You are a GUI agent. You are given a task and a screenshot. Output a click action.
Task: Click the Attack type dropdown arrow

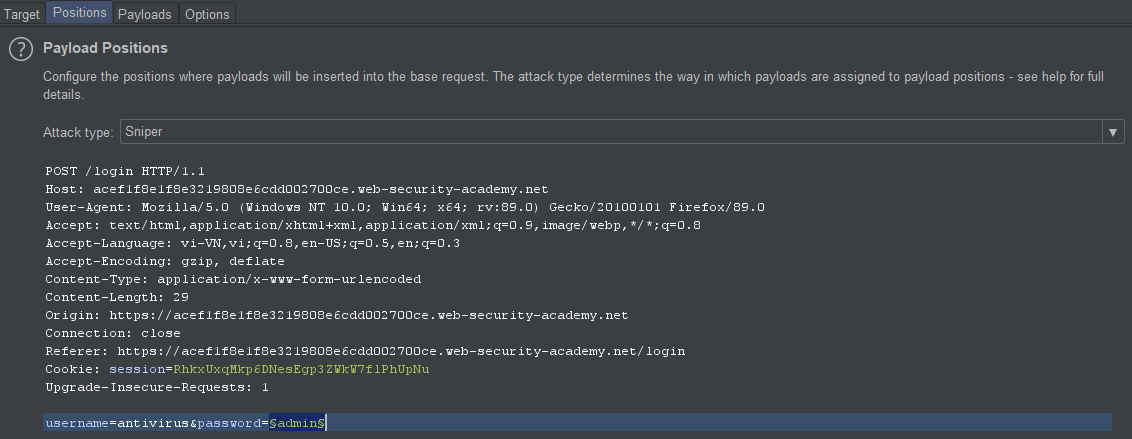[1113, 132]
